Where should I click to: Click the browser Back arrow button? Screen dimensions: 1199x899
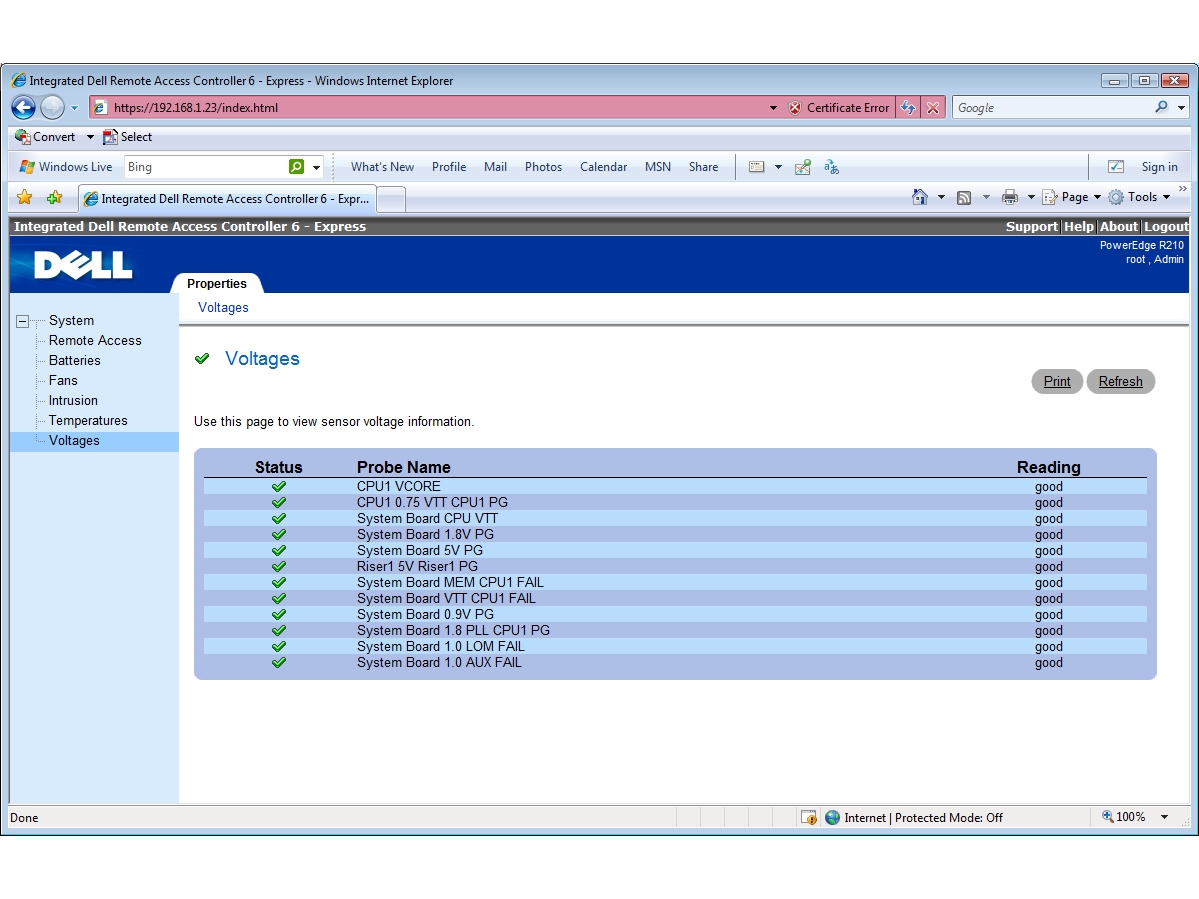pos(24,108)
